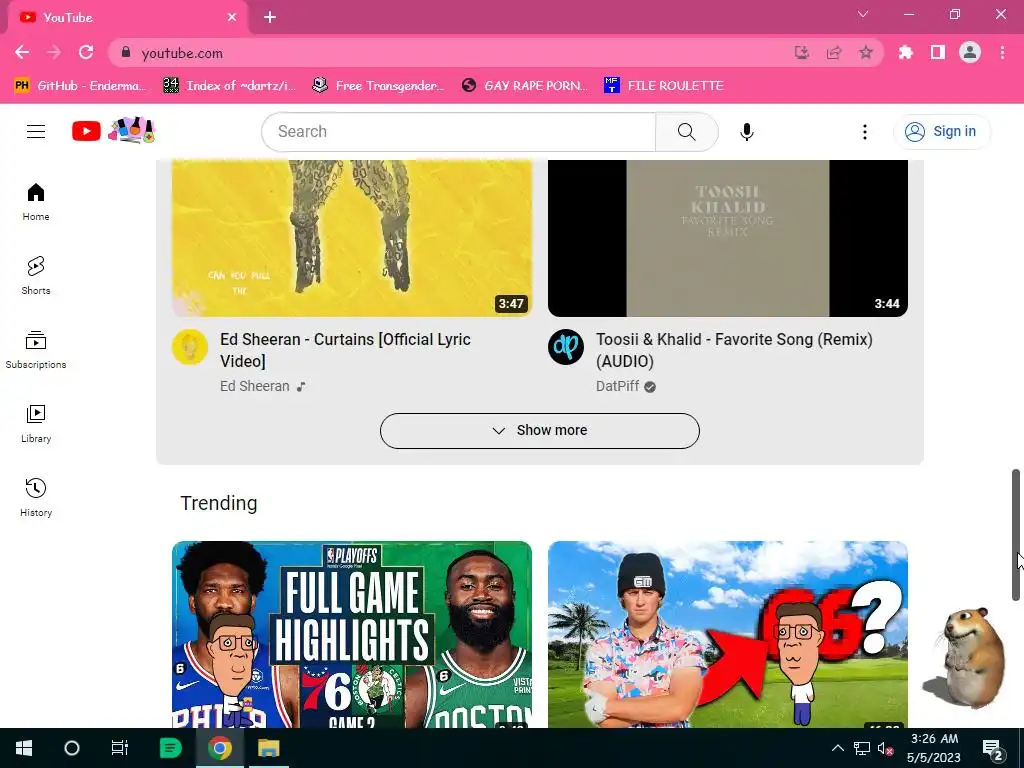Open the Cortana circle on the taskbar
The height and width of the screenshot is (768, 1024).
pos(72,748)
